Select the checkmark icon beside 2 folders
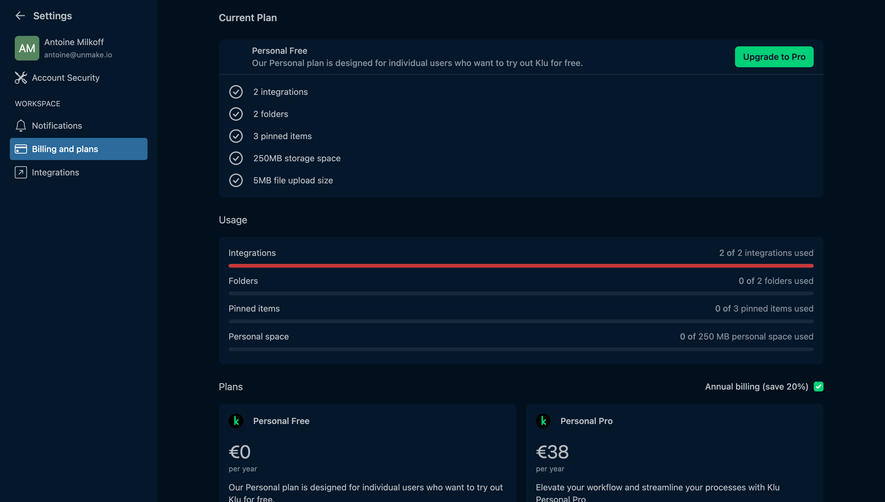 [x=236, y=114]
